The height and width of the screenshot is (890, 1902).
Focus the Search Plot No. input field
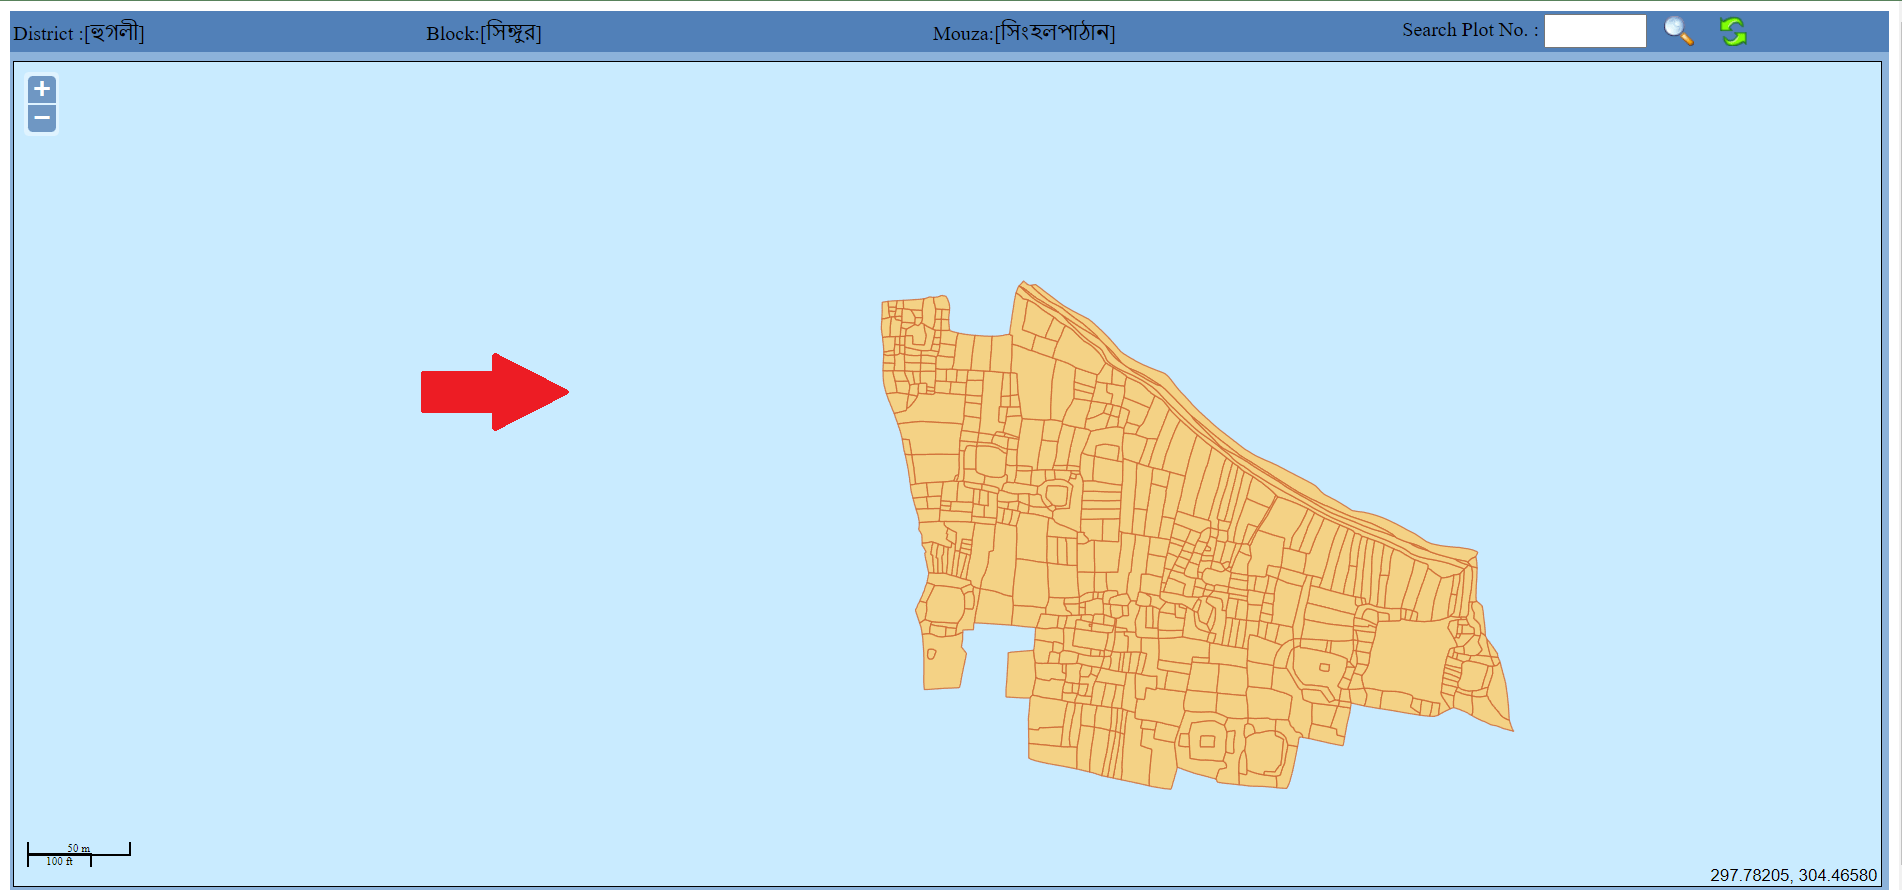pyautogui.click(x=1594, y=31)
